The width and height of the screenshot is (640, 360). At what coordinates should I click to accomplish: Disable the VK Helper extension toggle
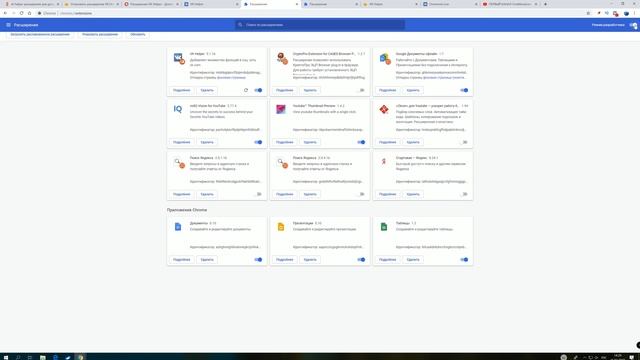coord(258,90)
